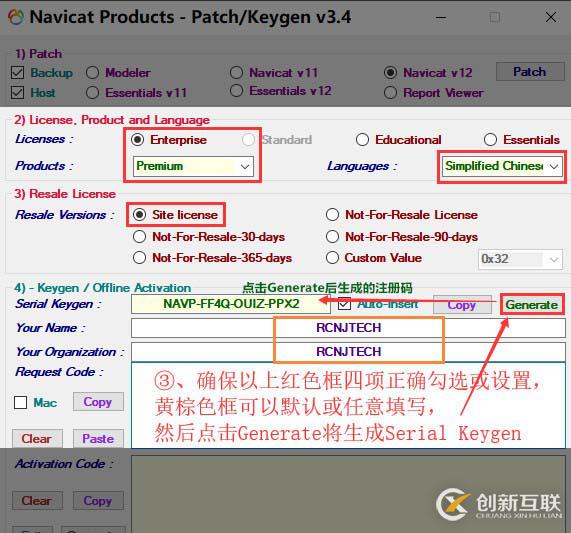Click Clear button under Activation Code

(37, 501)
